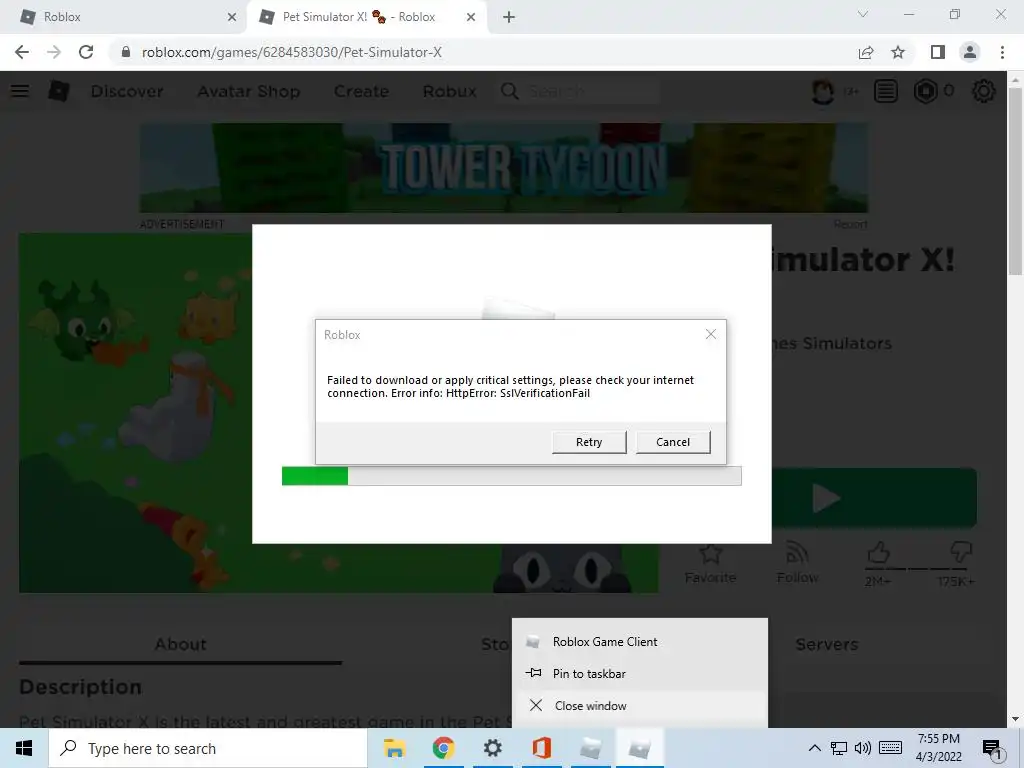The height and width of the screenshot is (768, 1024).
Task: Report the advertisement
Action: point(850,225)
